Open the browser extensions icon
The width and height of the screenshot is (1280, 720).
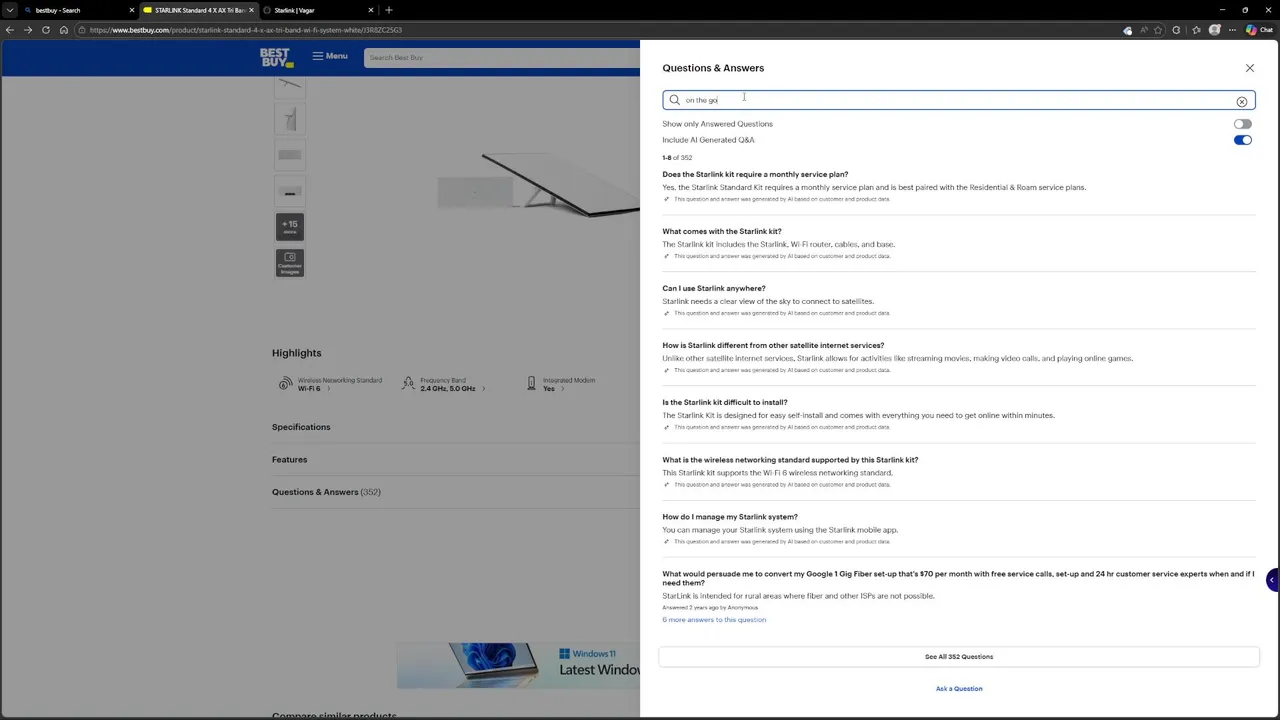click(1176, 30)
